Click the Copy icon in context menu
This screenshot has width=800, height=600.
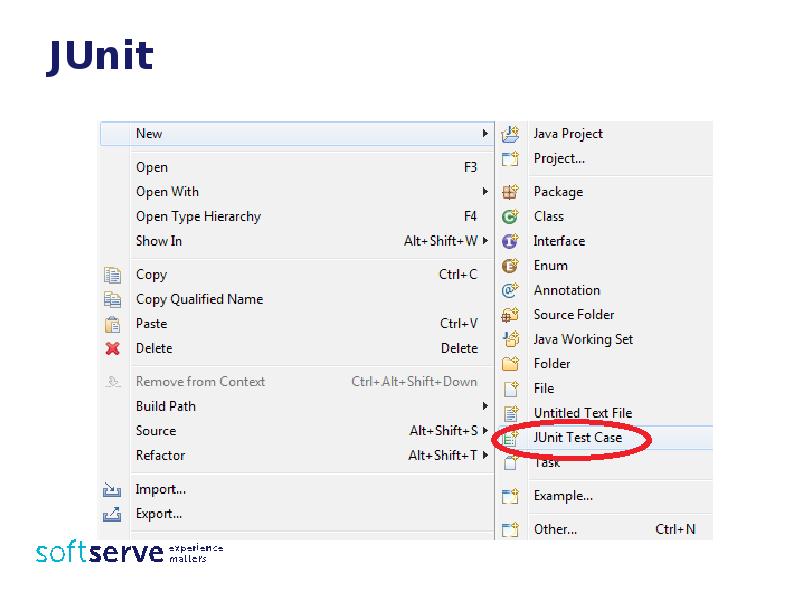click(x=113, y=275)
